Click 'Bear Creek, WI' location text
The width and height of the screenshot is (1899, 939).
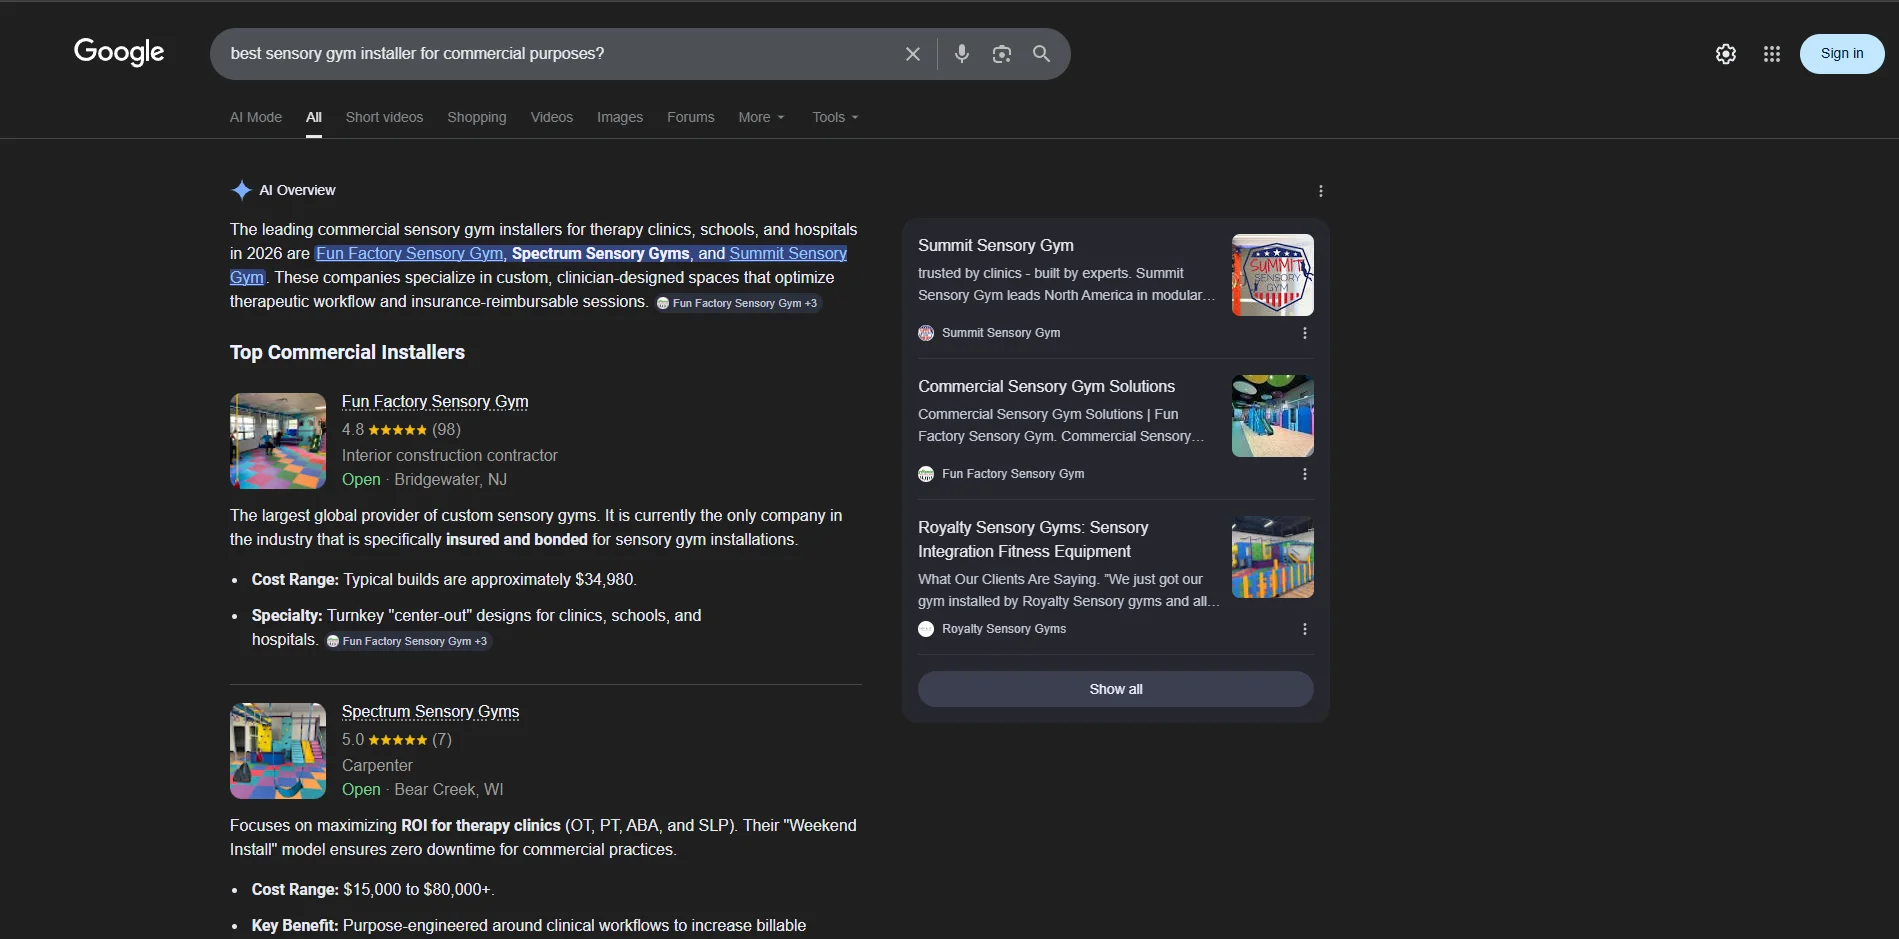click(x=449, y=789)
